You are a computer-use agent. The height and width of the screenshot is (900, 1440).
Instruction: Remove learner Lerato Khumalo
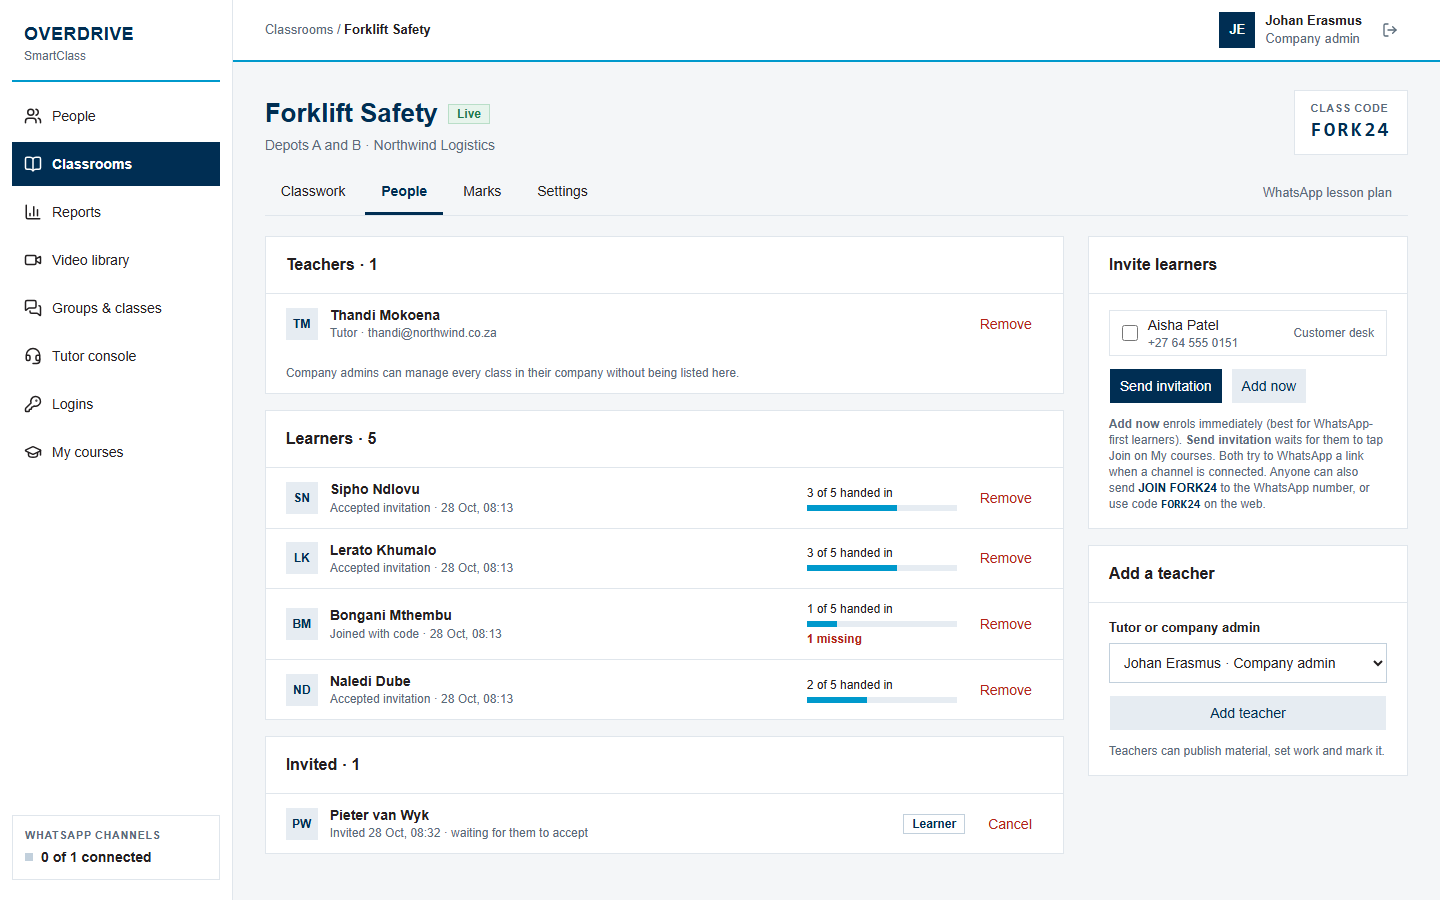coord(1005,558)
